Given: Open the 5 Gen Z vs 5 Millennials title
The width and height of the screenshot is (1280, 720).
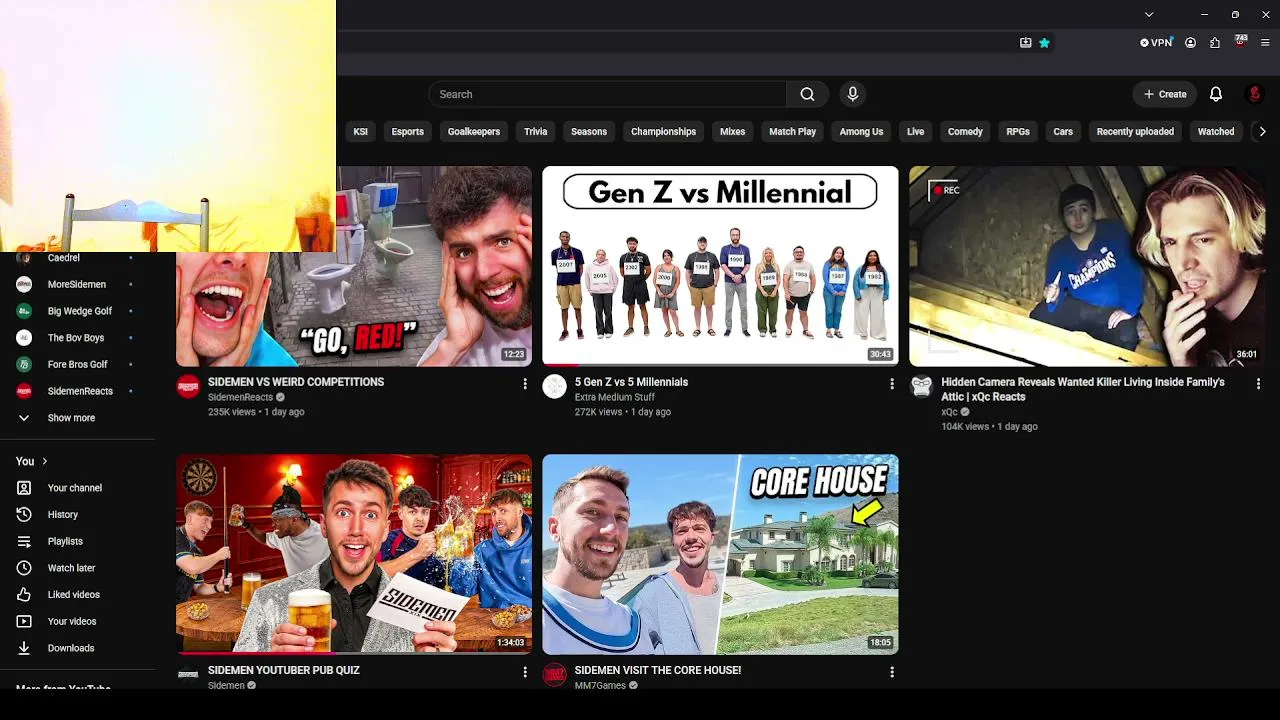Looking at the screenshot, I should click(631, 382).
